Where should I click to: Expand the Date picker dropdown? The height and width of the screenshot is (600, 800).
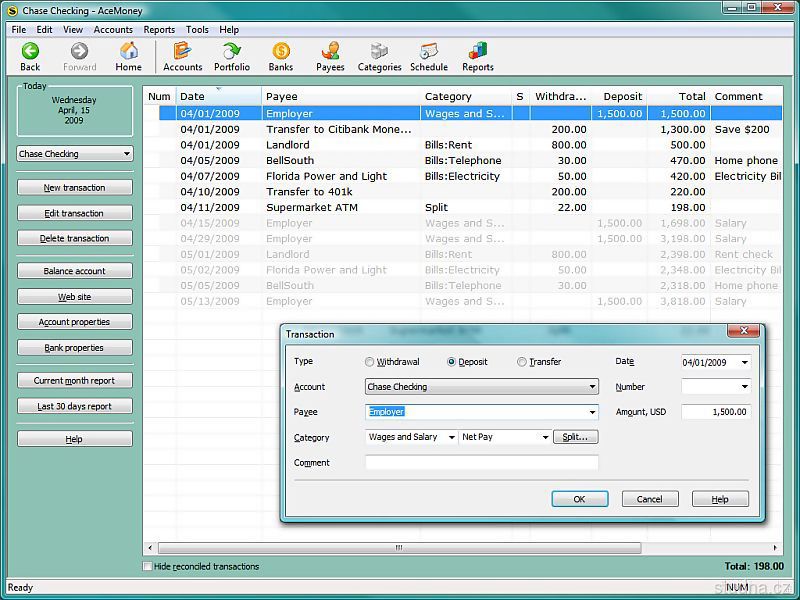pyautogui.click(x=745, y=362)
